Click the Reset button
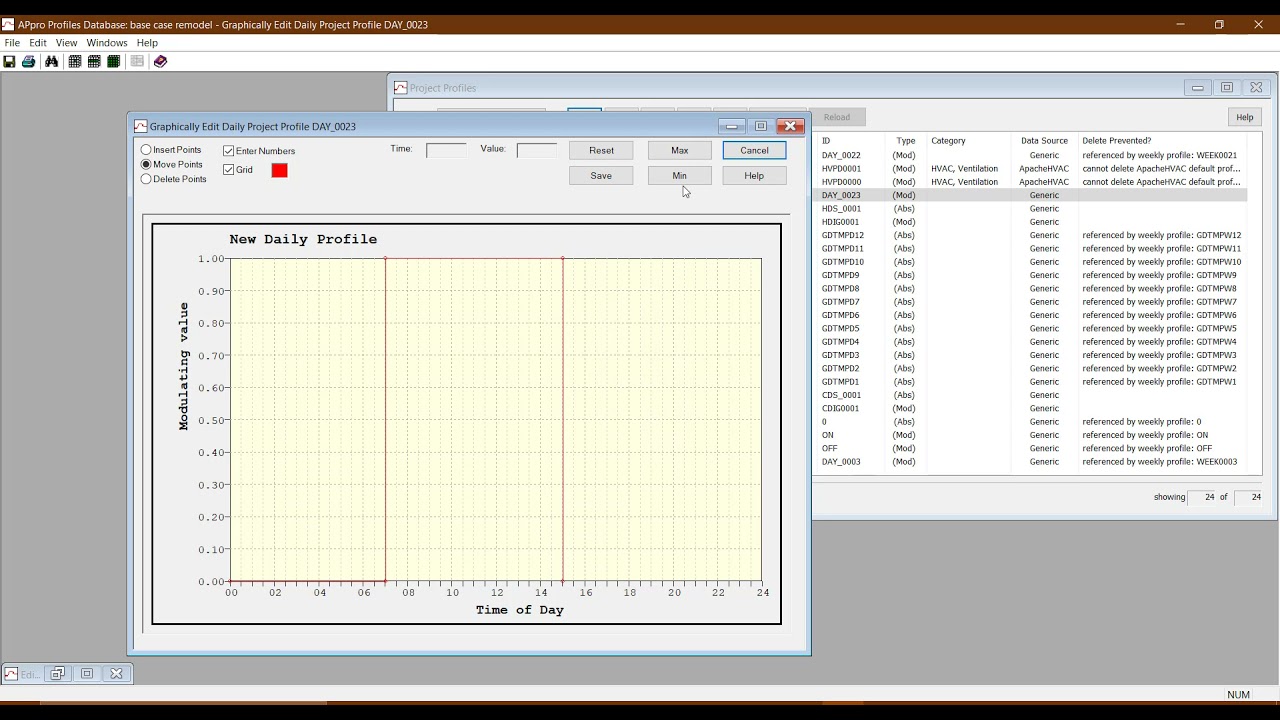 click(601, 150)
